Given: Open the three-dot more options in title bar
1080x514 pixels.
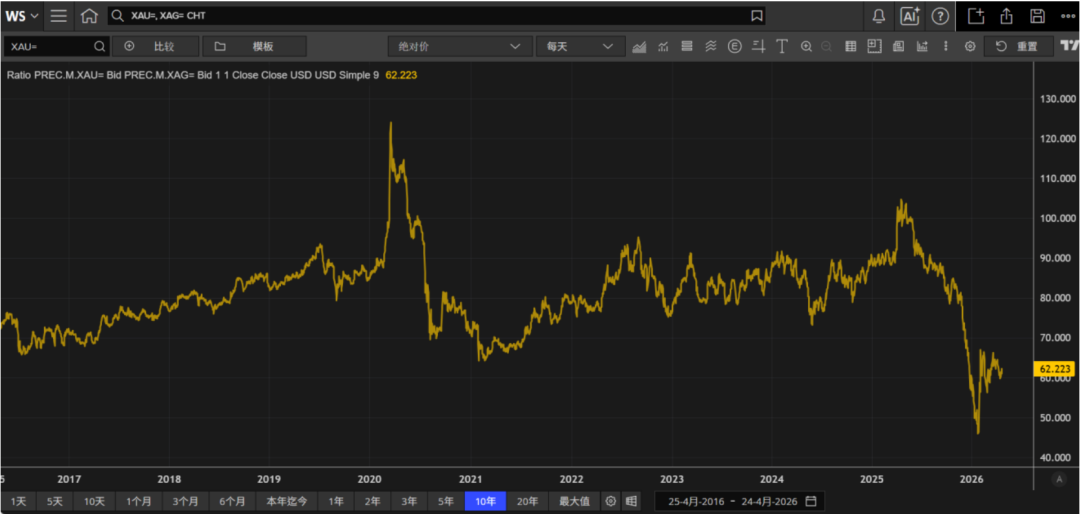Looking at the screenshot, I should click(x=1068, y=16).
